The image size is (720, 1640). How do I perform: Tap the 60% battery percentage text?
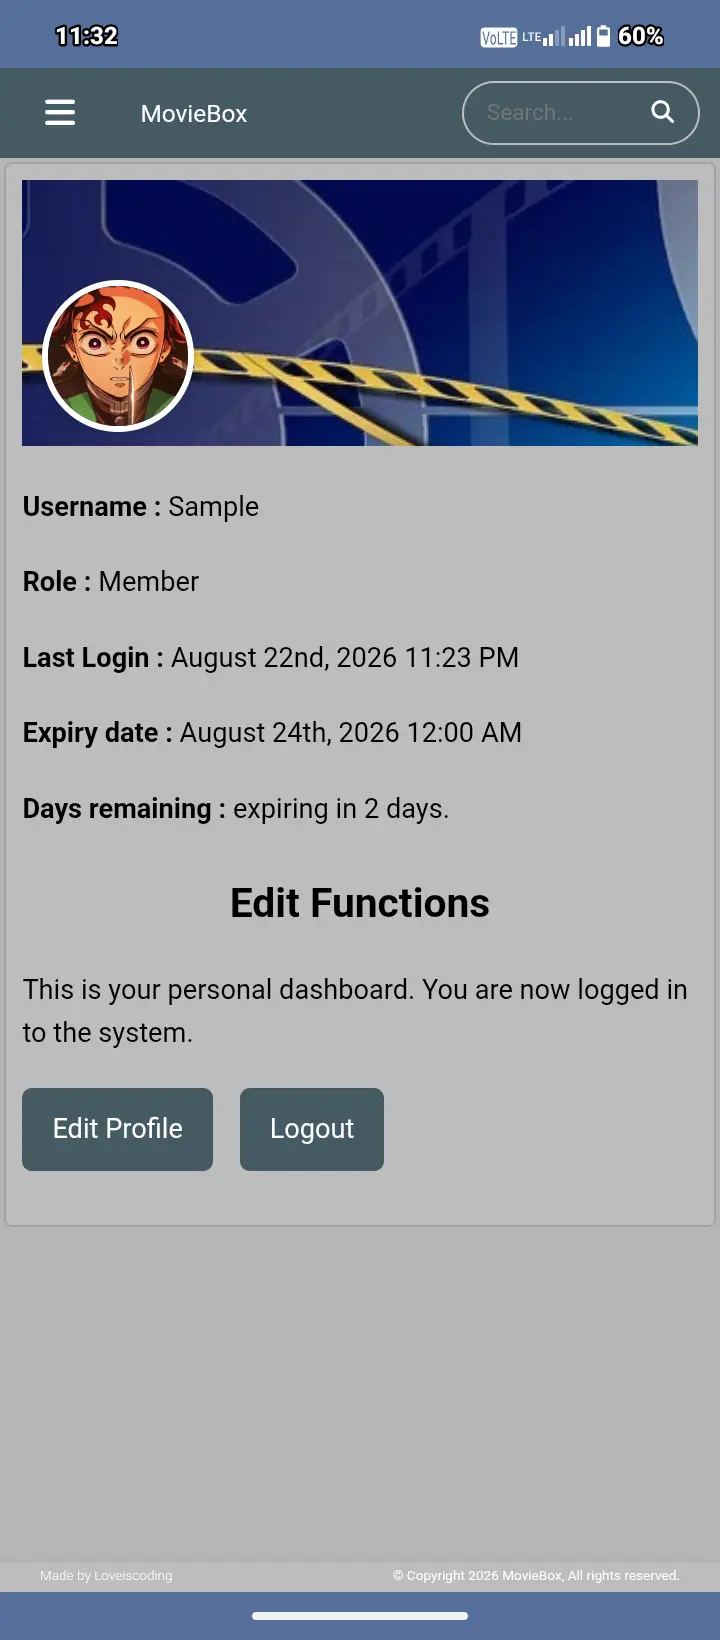tap(640, 36)
